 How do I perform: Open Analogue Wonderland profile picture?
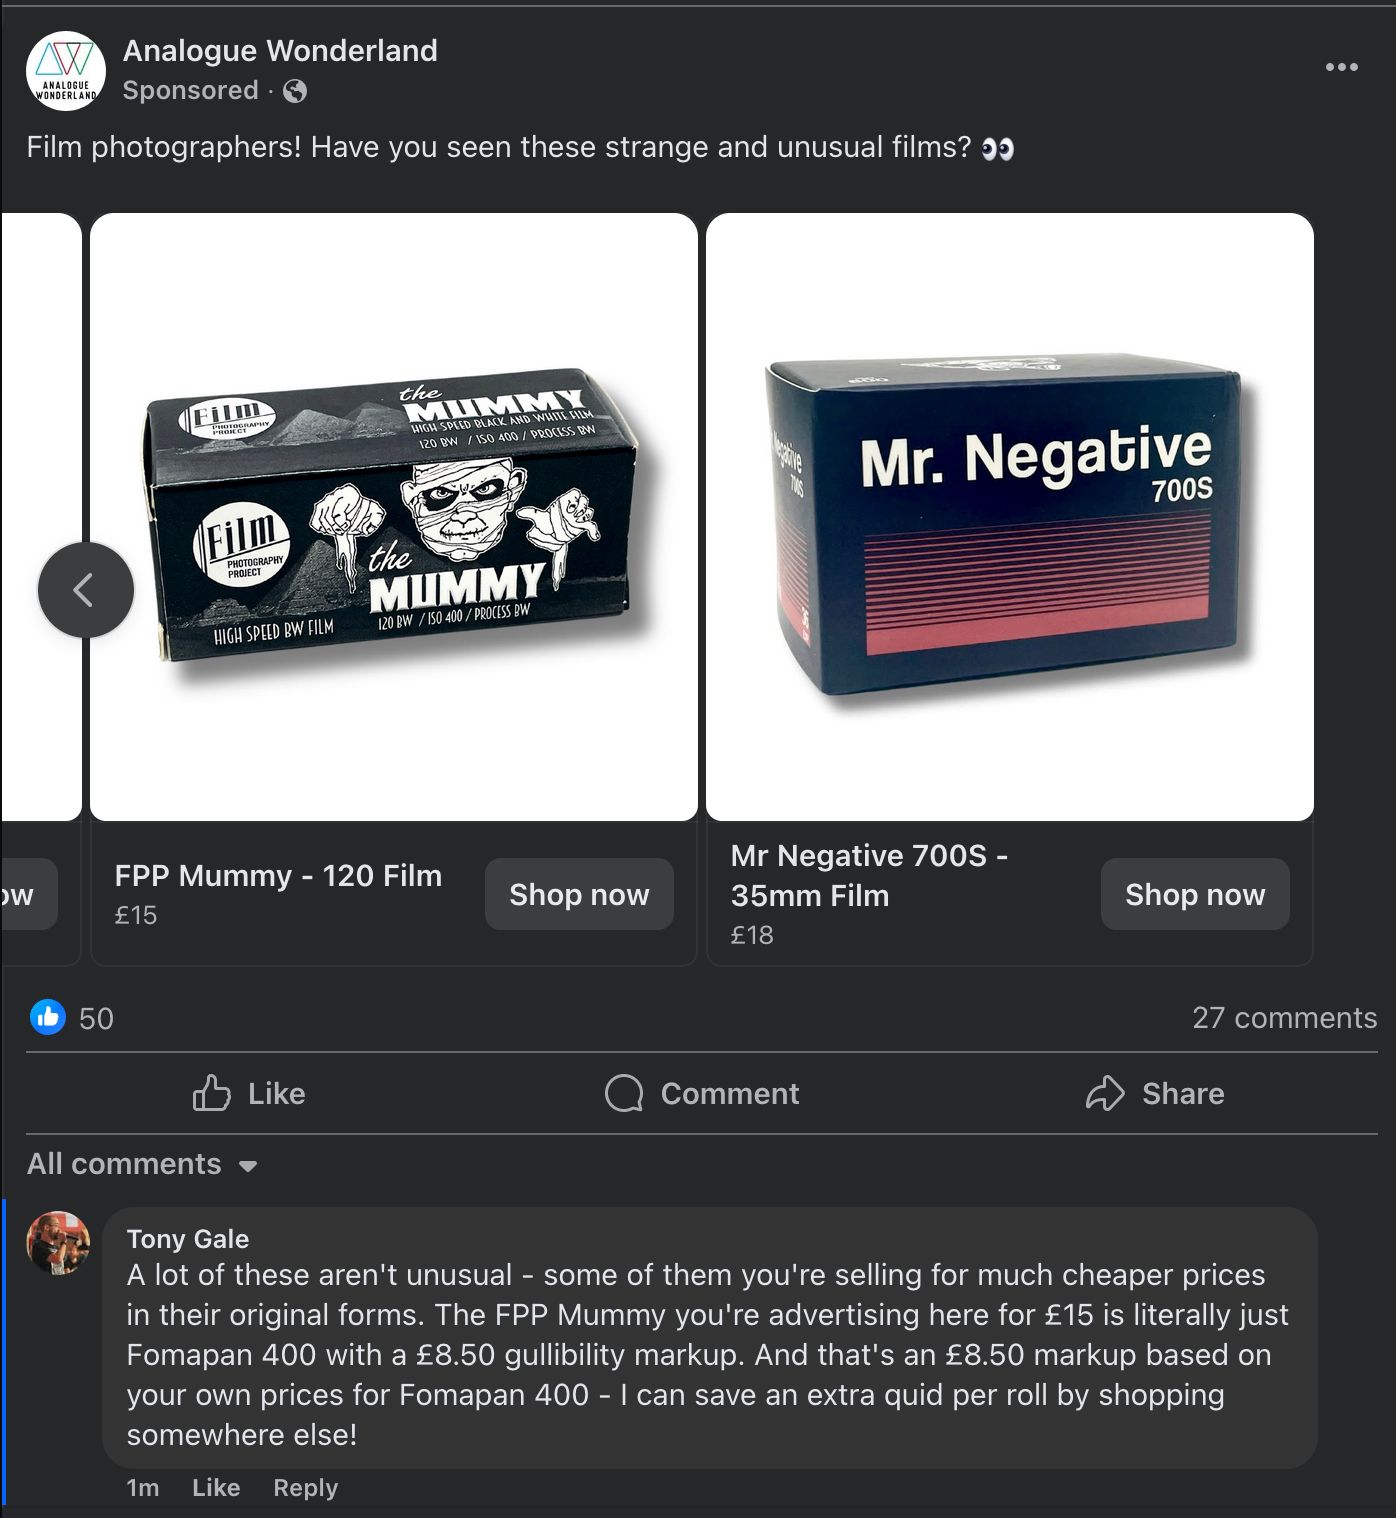(66, 71)
